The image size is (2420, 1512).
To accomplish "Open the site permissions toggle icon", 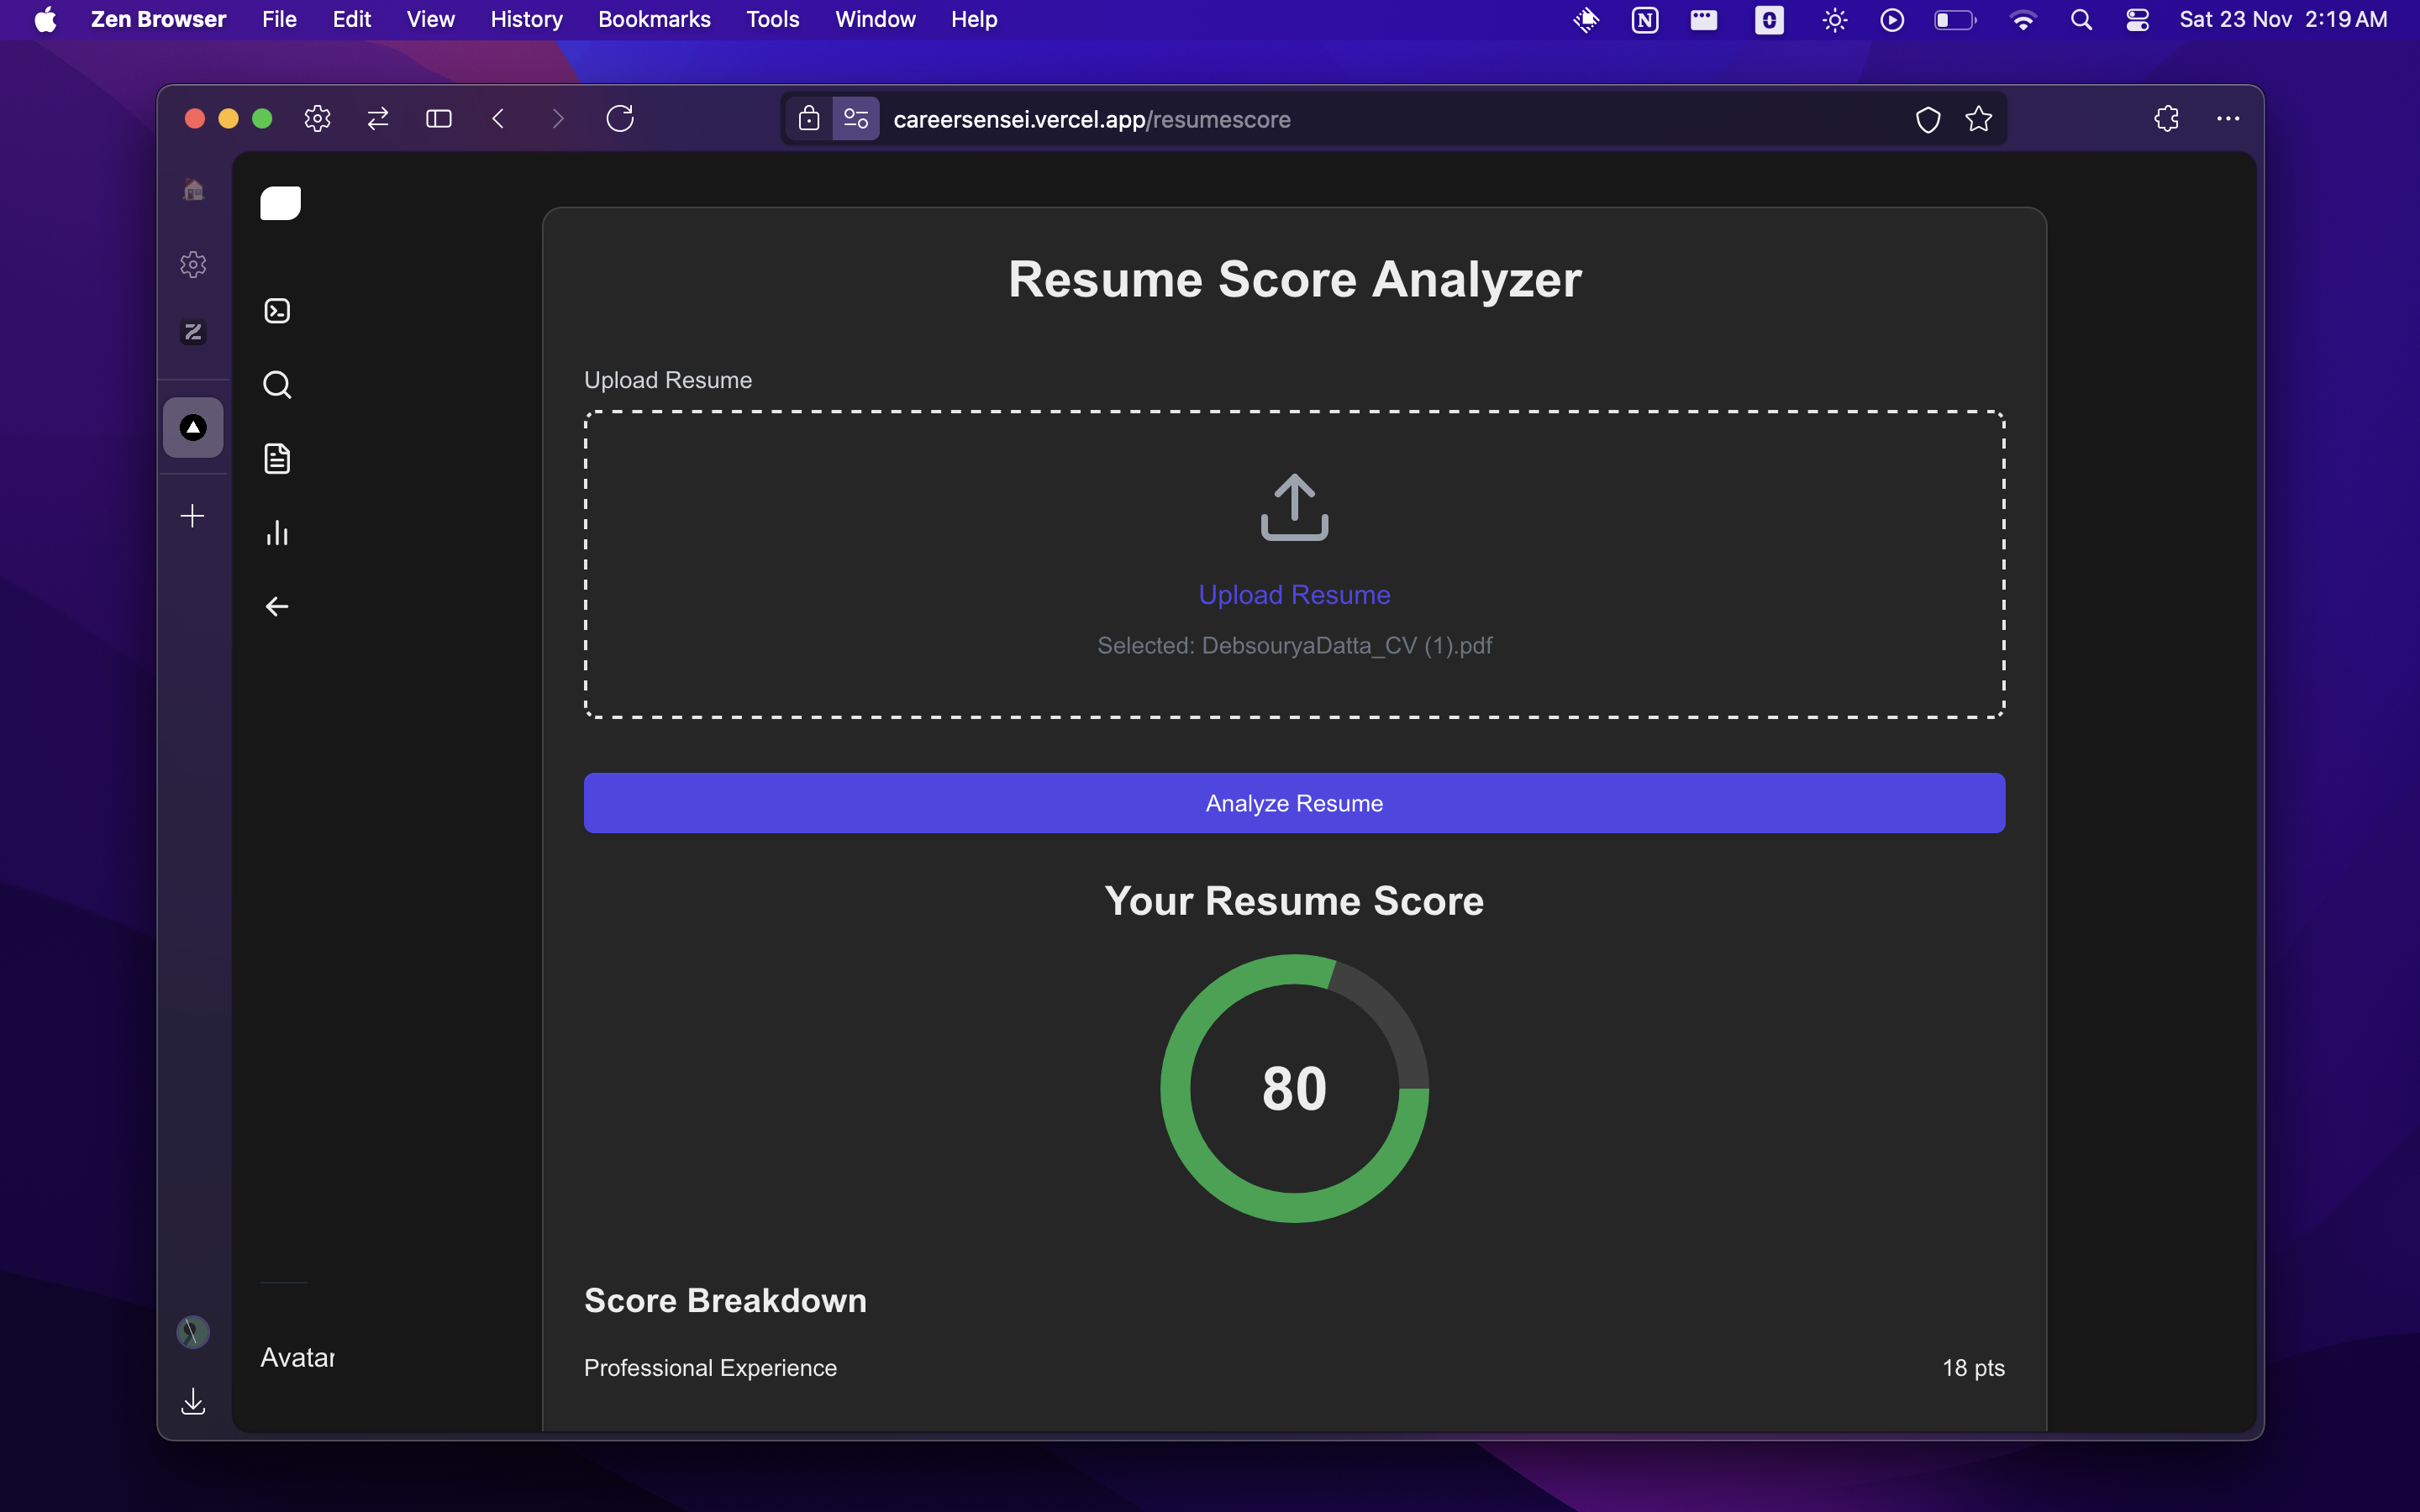I will (x=856, y=119).
